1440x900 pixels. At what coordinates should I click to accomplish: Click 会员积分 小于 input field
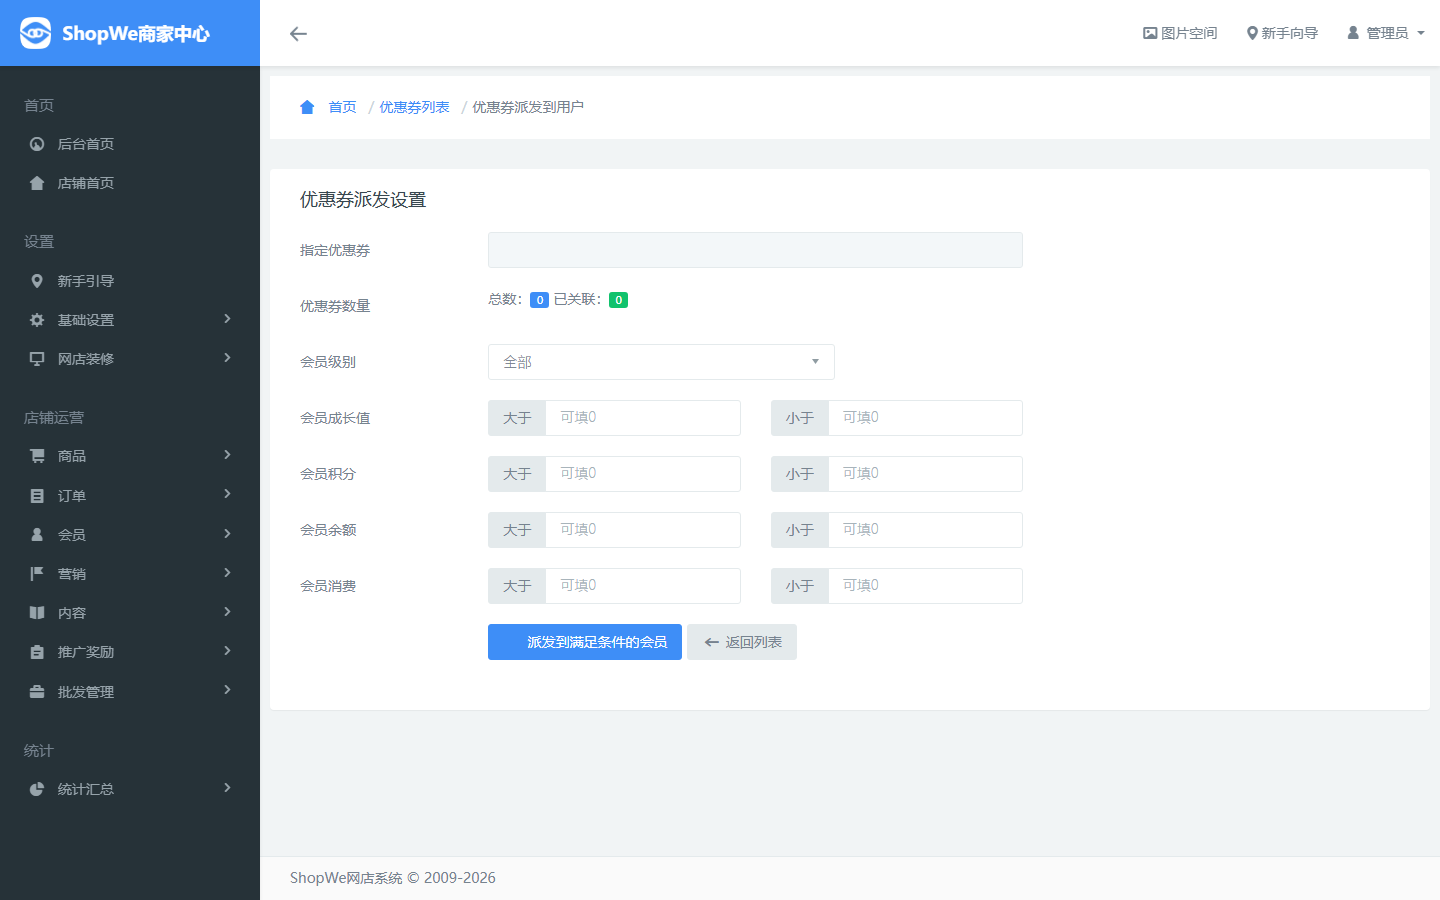click(925, 474)
